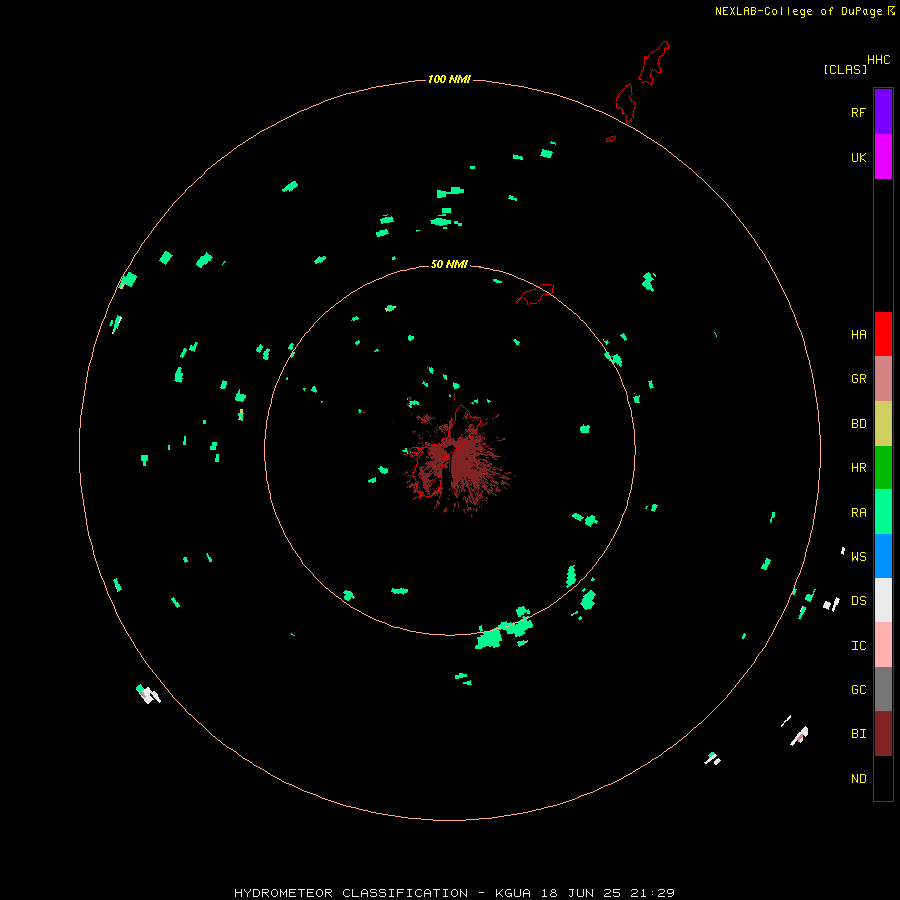Screen dimensions: 900x900
Task: Click the red HA legend swatch
Action: [883, 334]
